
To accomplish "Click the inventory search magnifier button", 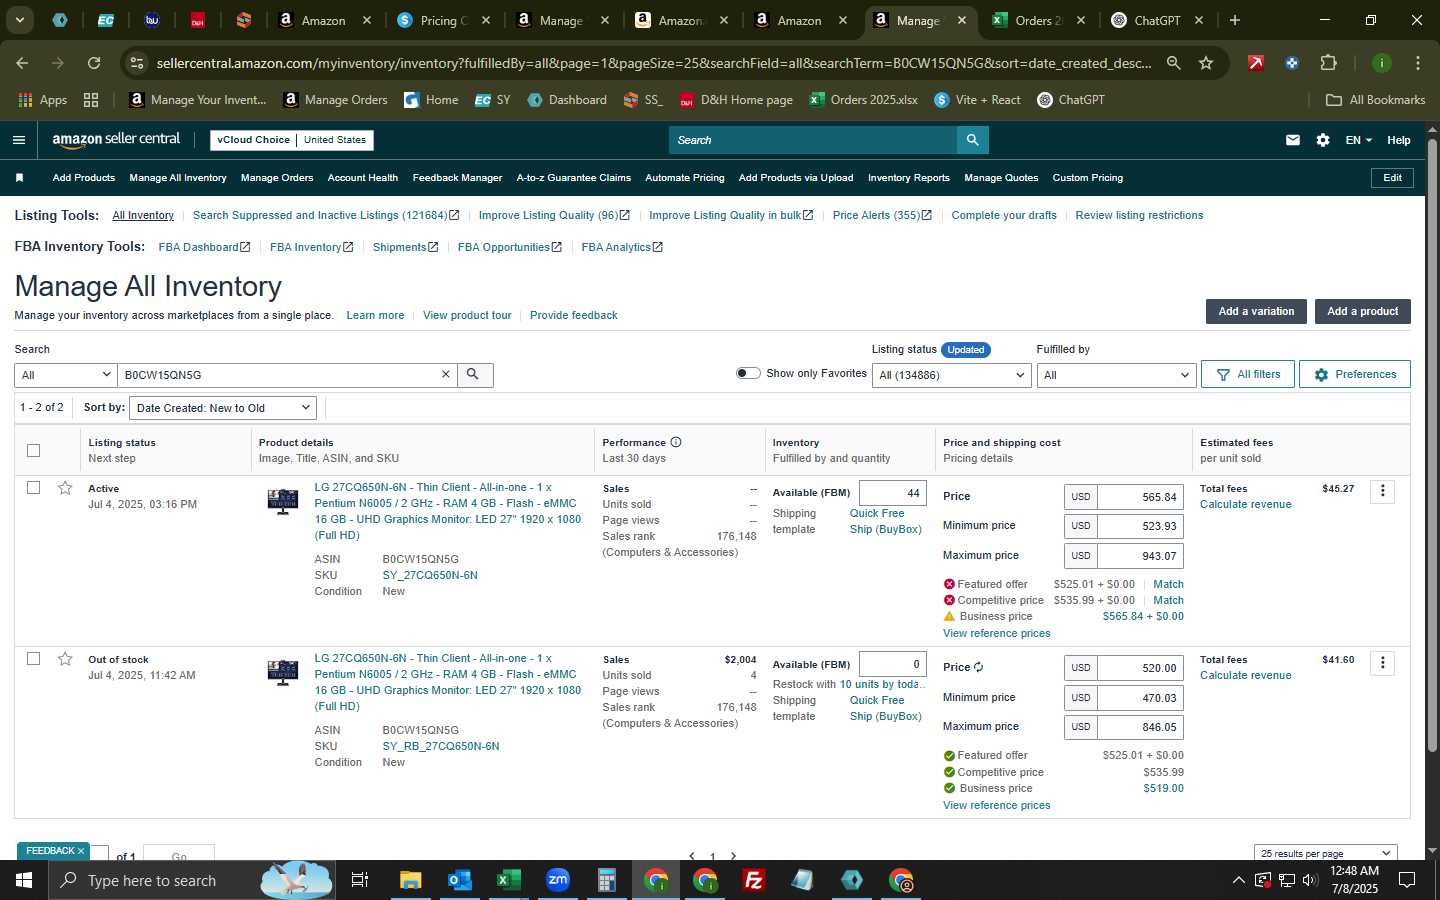I will [473, 375].
